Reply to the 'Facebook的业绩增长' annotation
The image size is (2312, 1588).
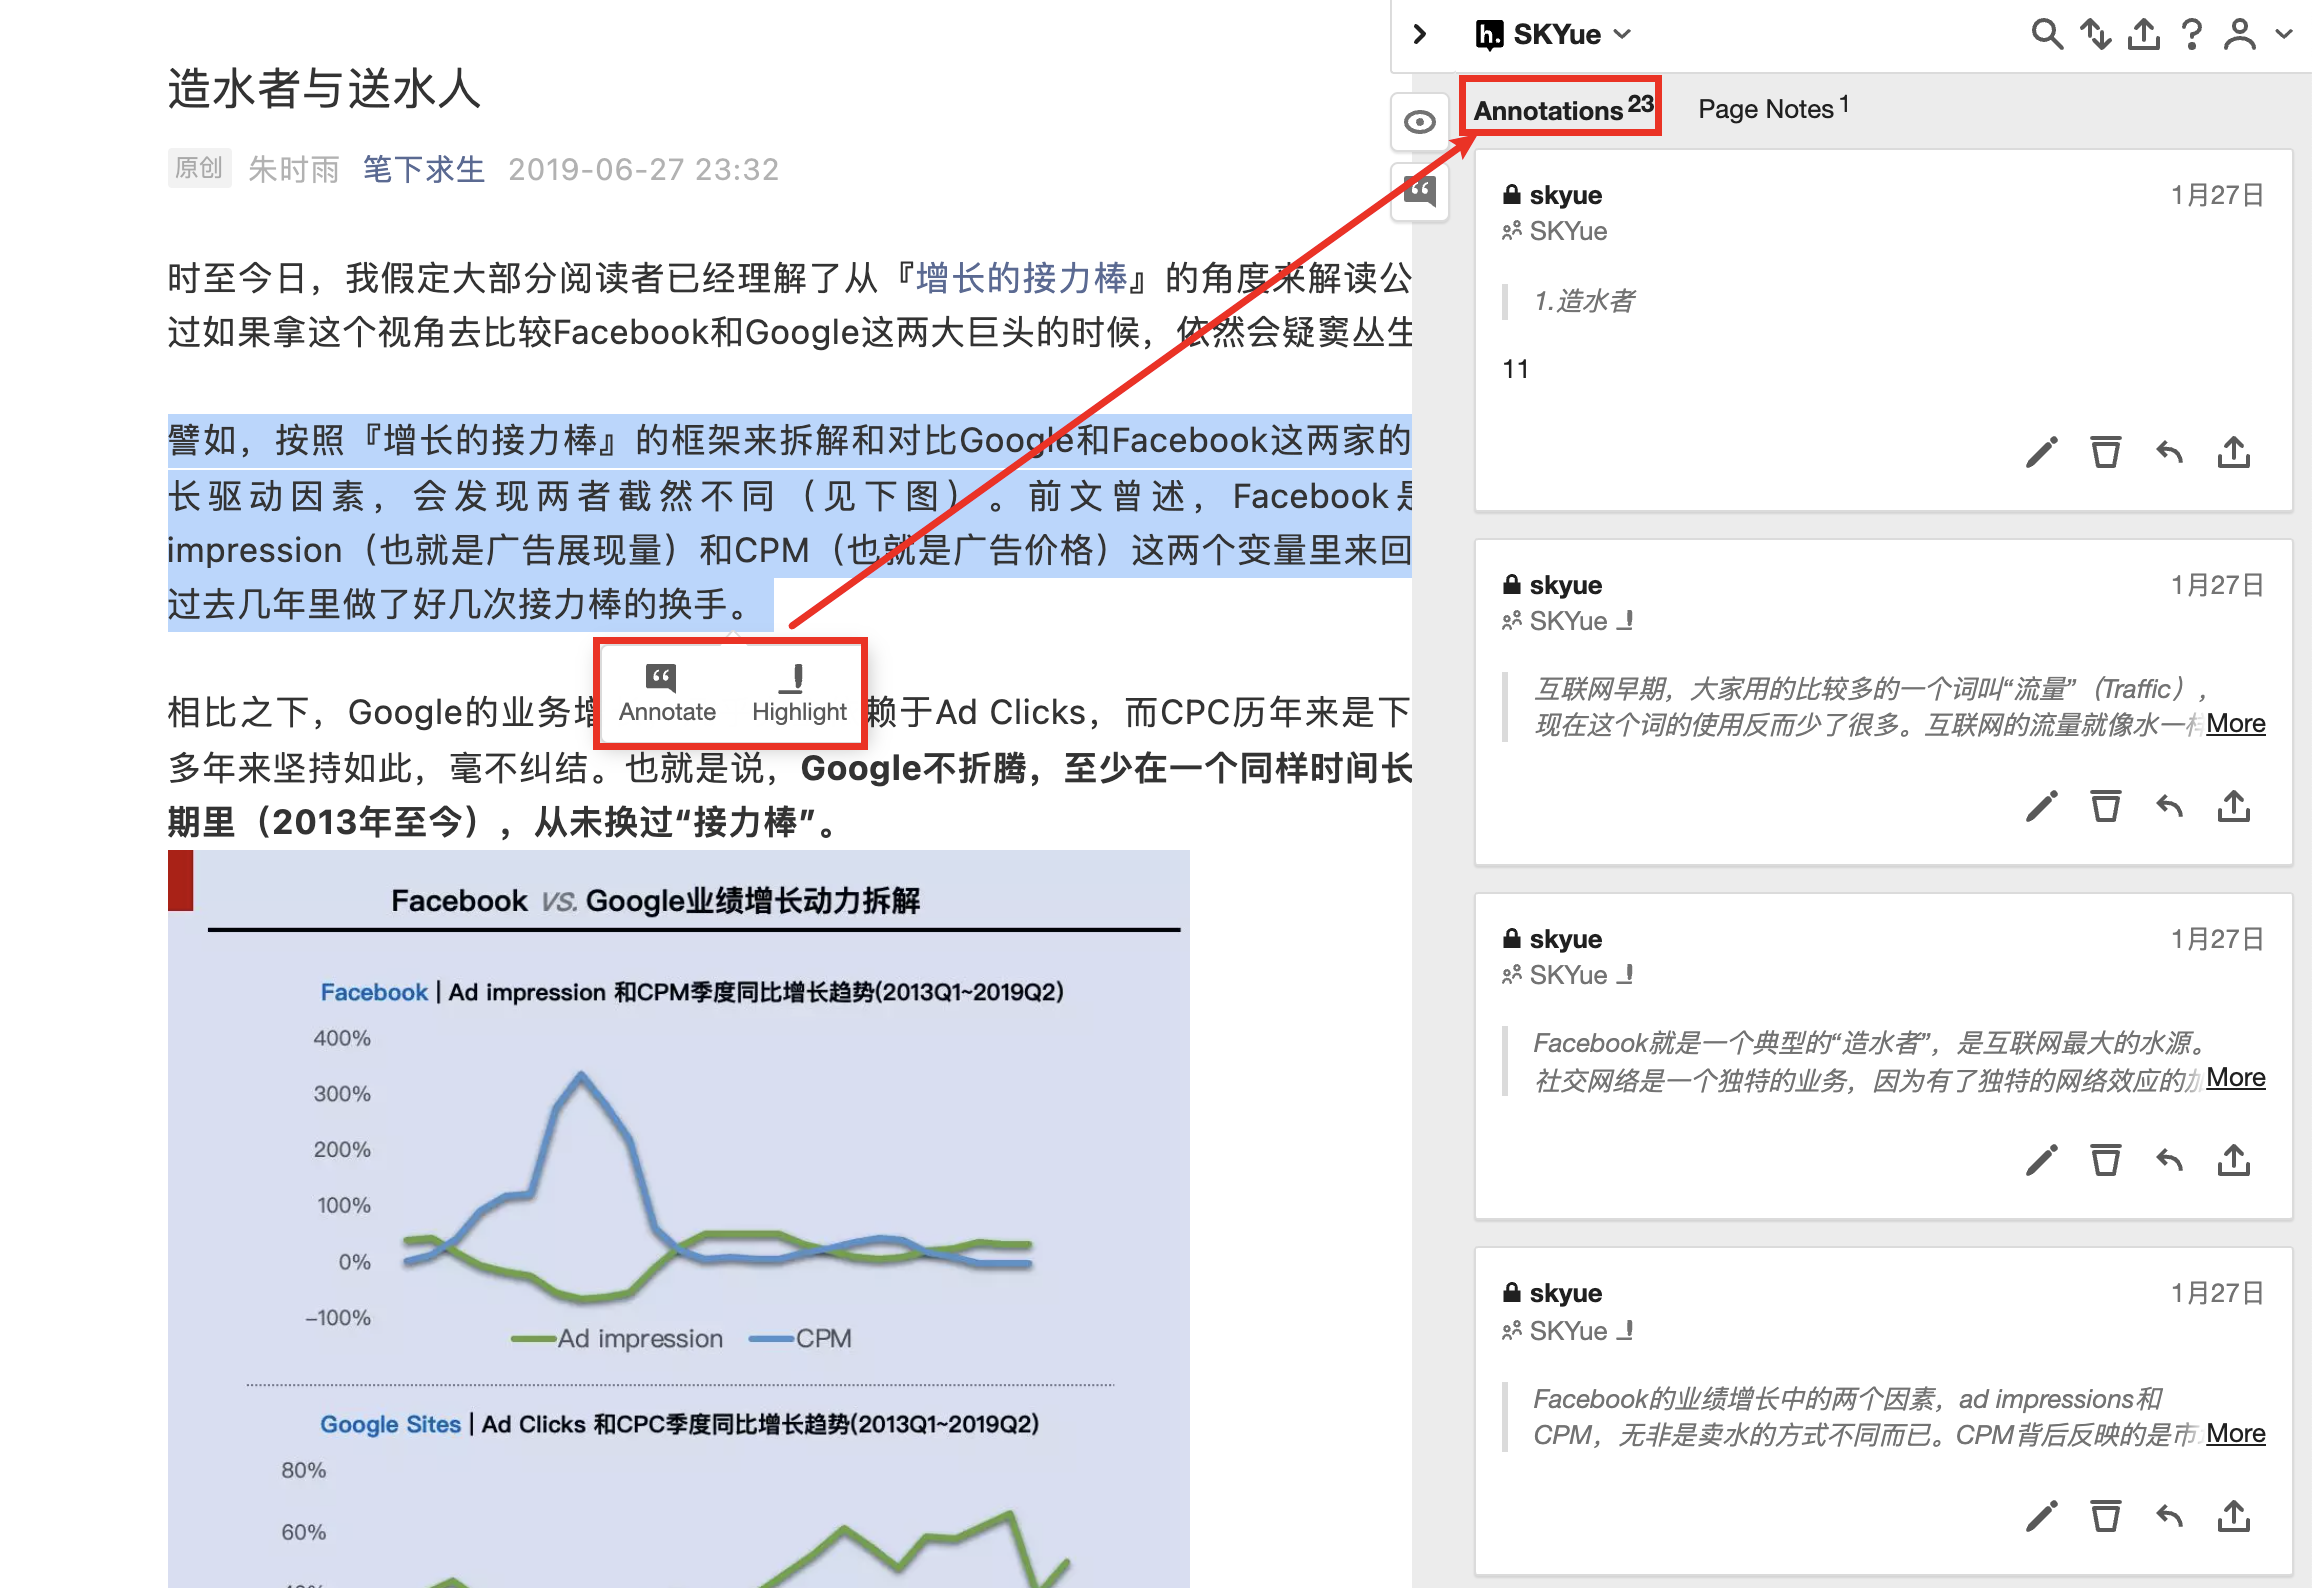pyautogui.click(x=2169, y=1516)
